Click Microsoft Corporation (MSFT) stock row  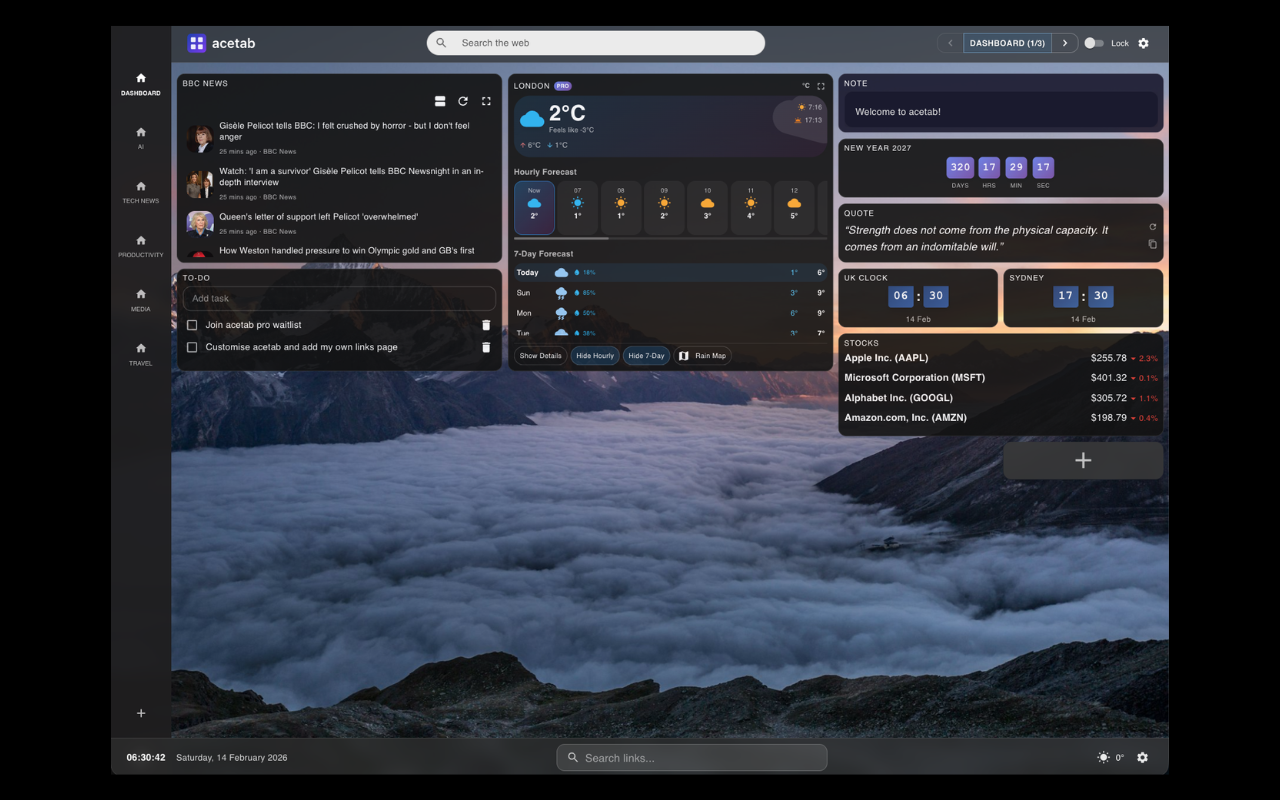[1001, 378]
